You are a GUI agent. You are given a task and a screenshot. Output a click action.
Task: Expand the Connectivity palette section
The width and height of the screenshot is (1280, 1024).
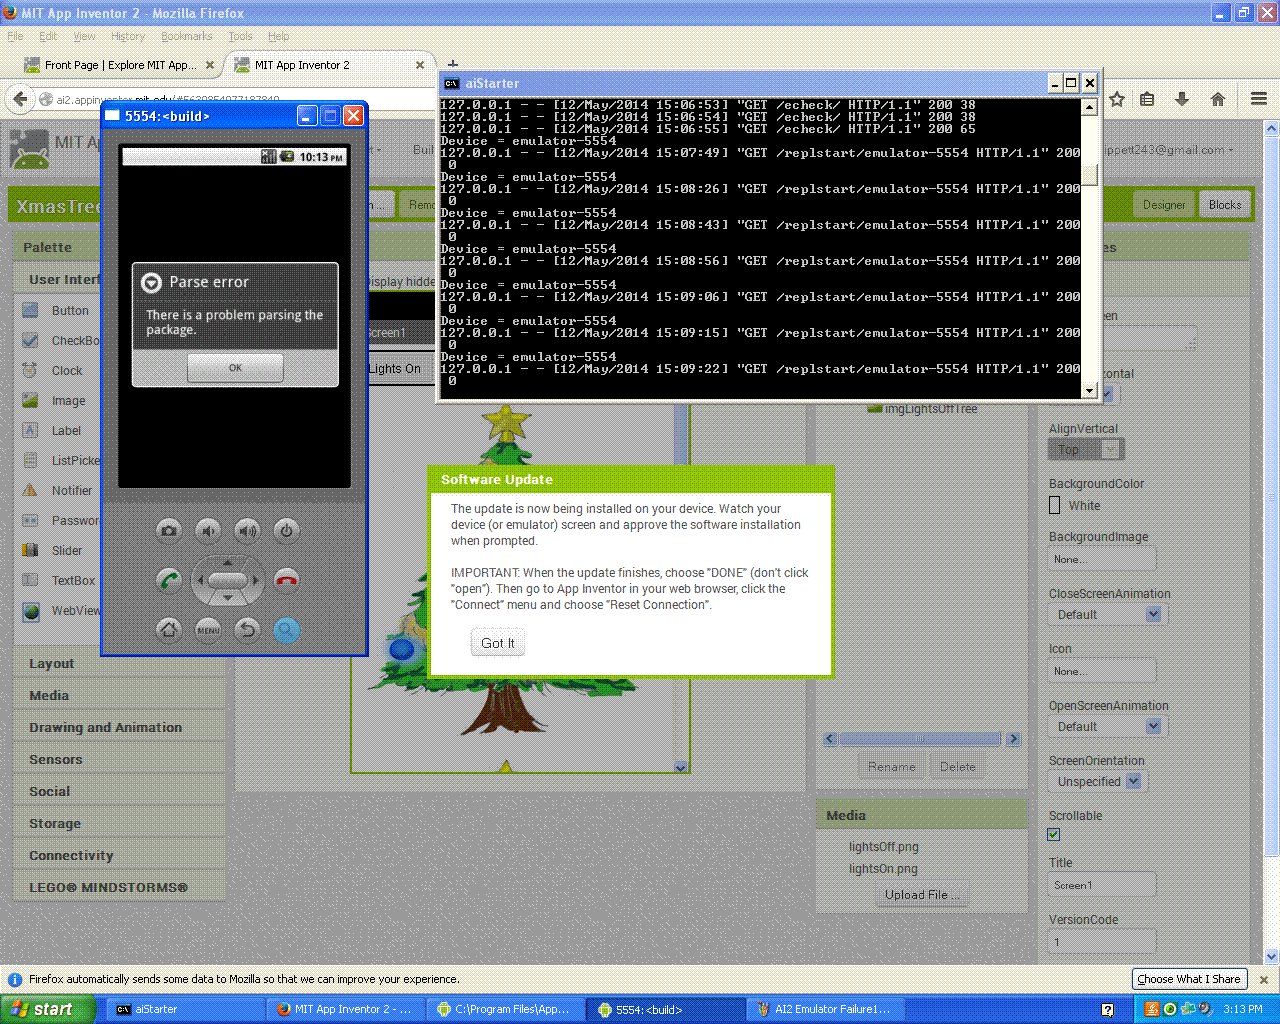[120, 856]
